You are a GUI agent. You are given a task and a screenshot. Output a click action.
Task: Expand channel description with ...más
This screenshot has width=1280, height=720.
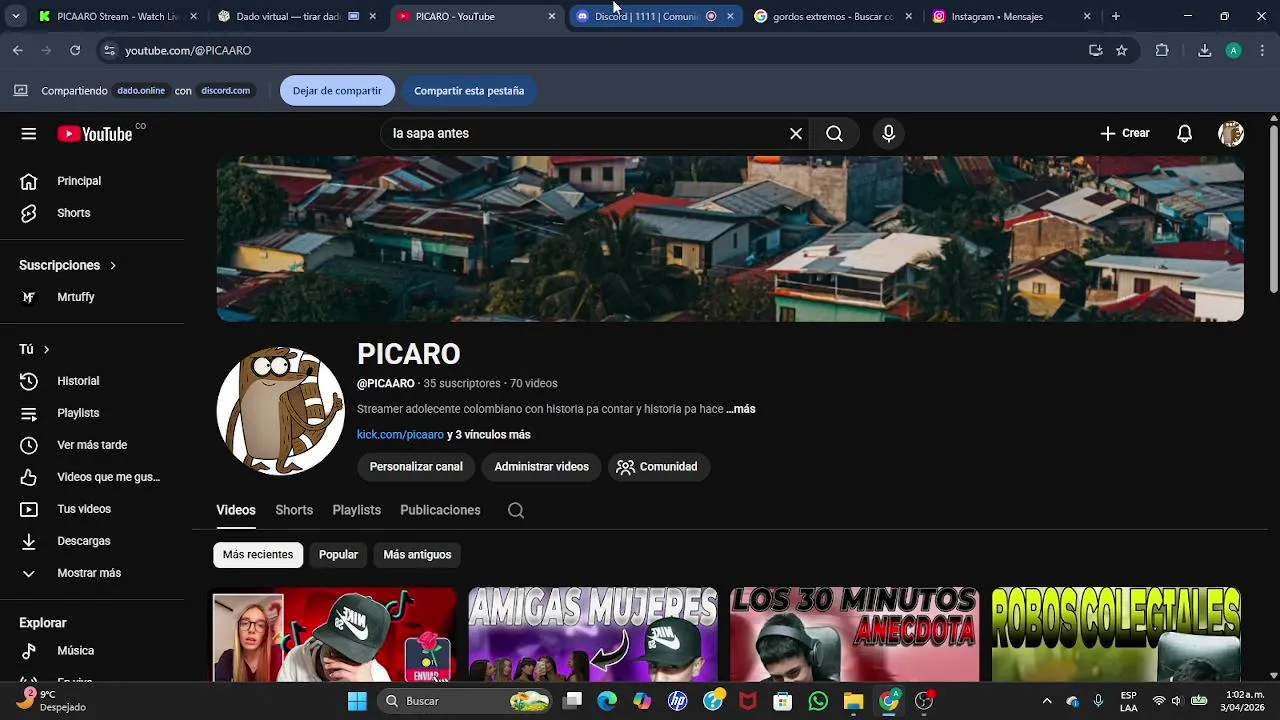pos(741,409)
